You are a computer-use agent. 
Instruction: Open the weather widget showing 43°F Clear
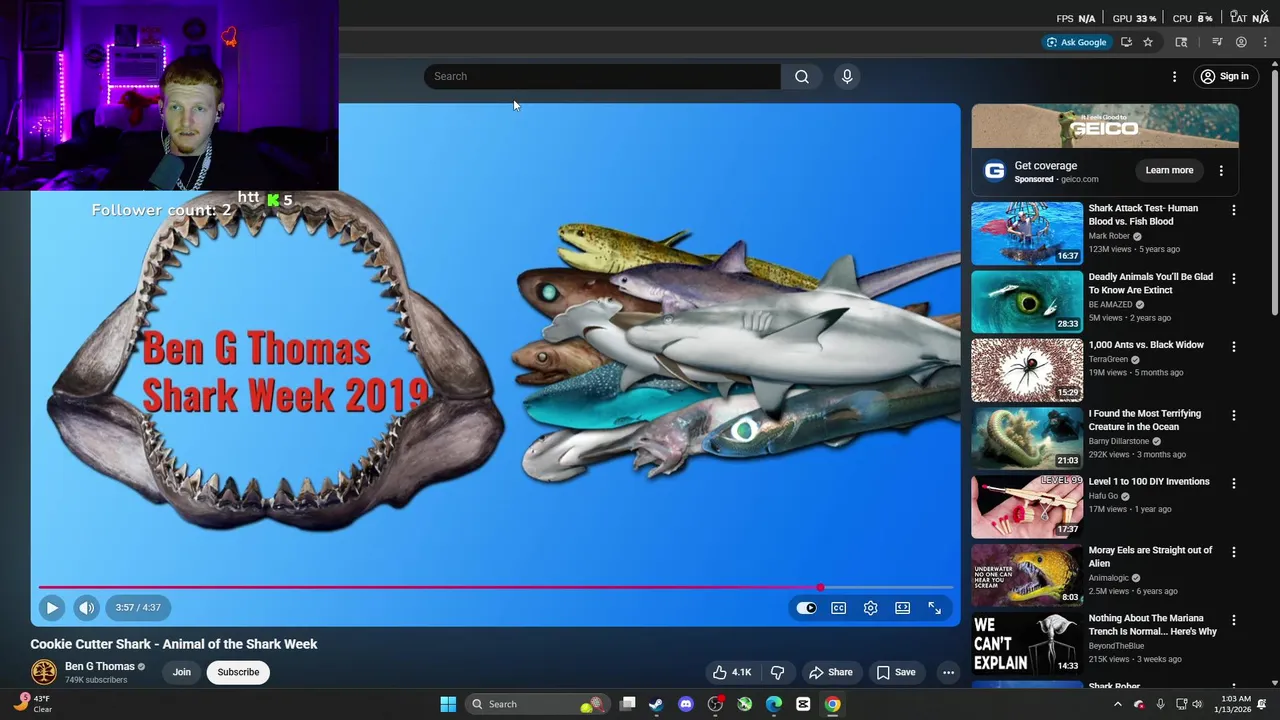pos(33,704)
